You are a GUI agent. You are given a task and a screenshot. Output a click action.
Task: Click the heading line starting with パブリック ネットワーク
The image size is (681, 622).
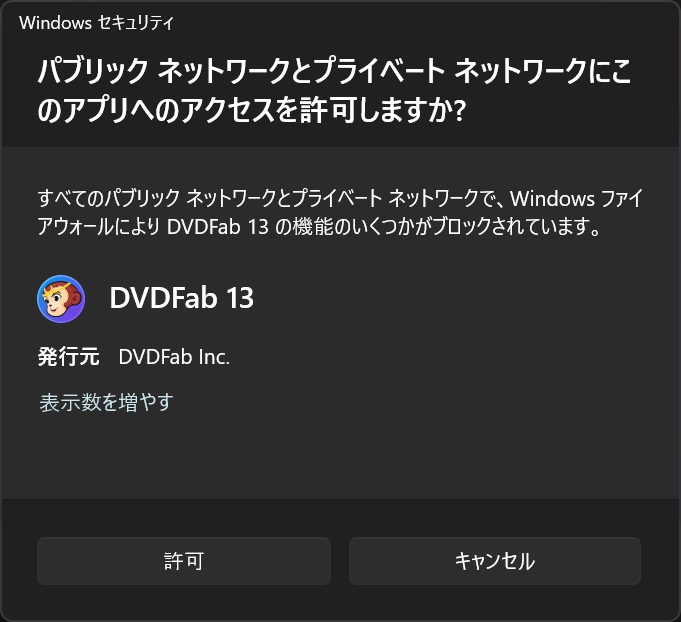pyautogui.click(x=334, y=71)
